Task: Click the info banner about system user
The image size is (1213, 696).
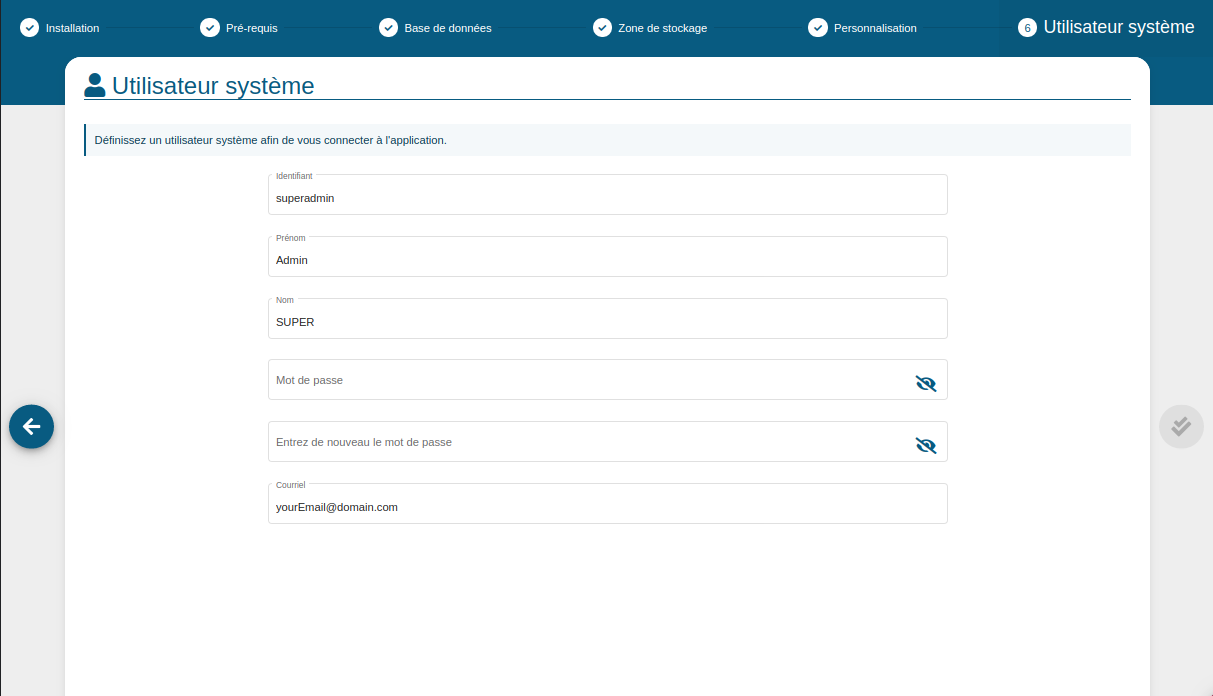Action: (607, 140)
